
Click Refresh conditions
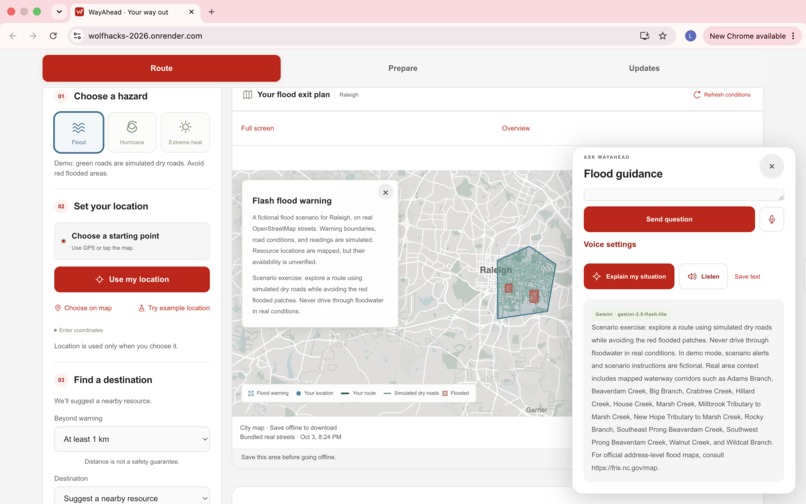(722, 95)
